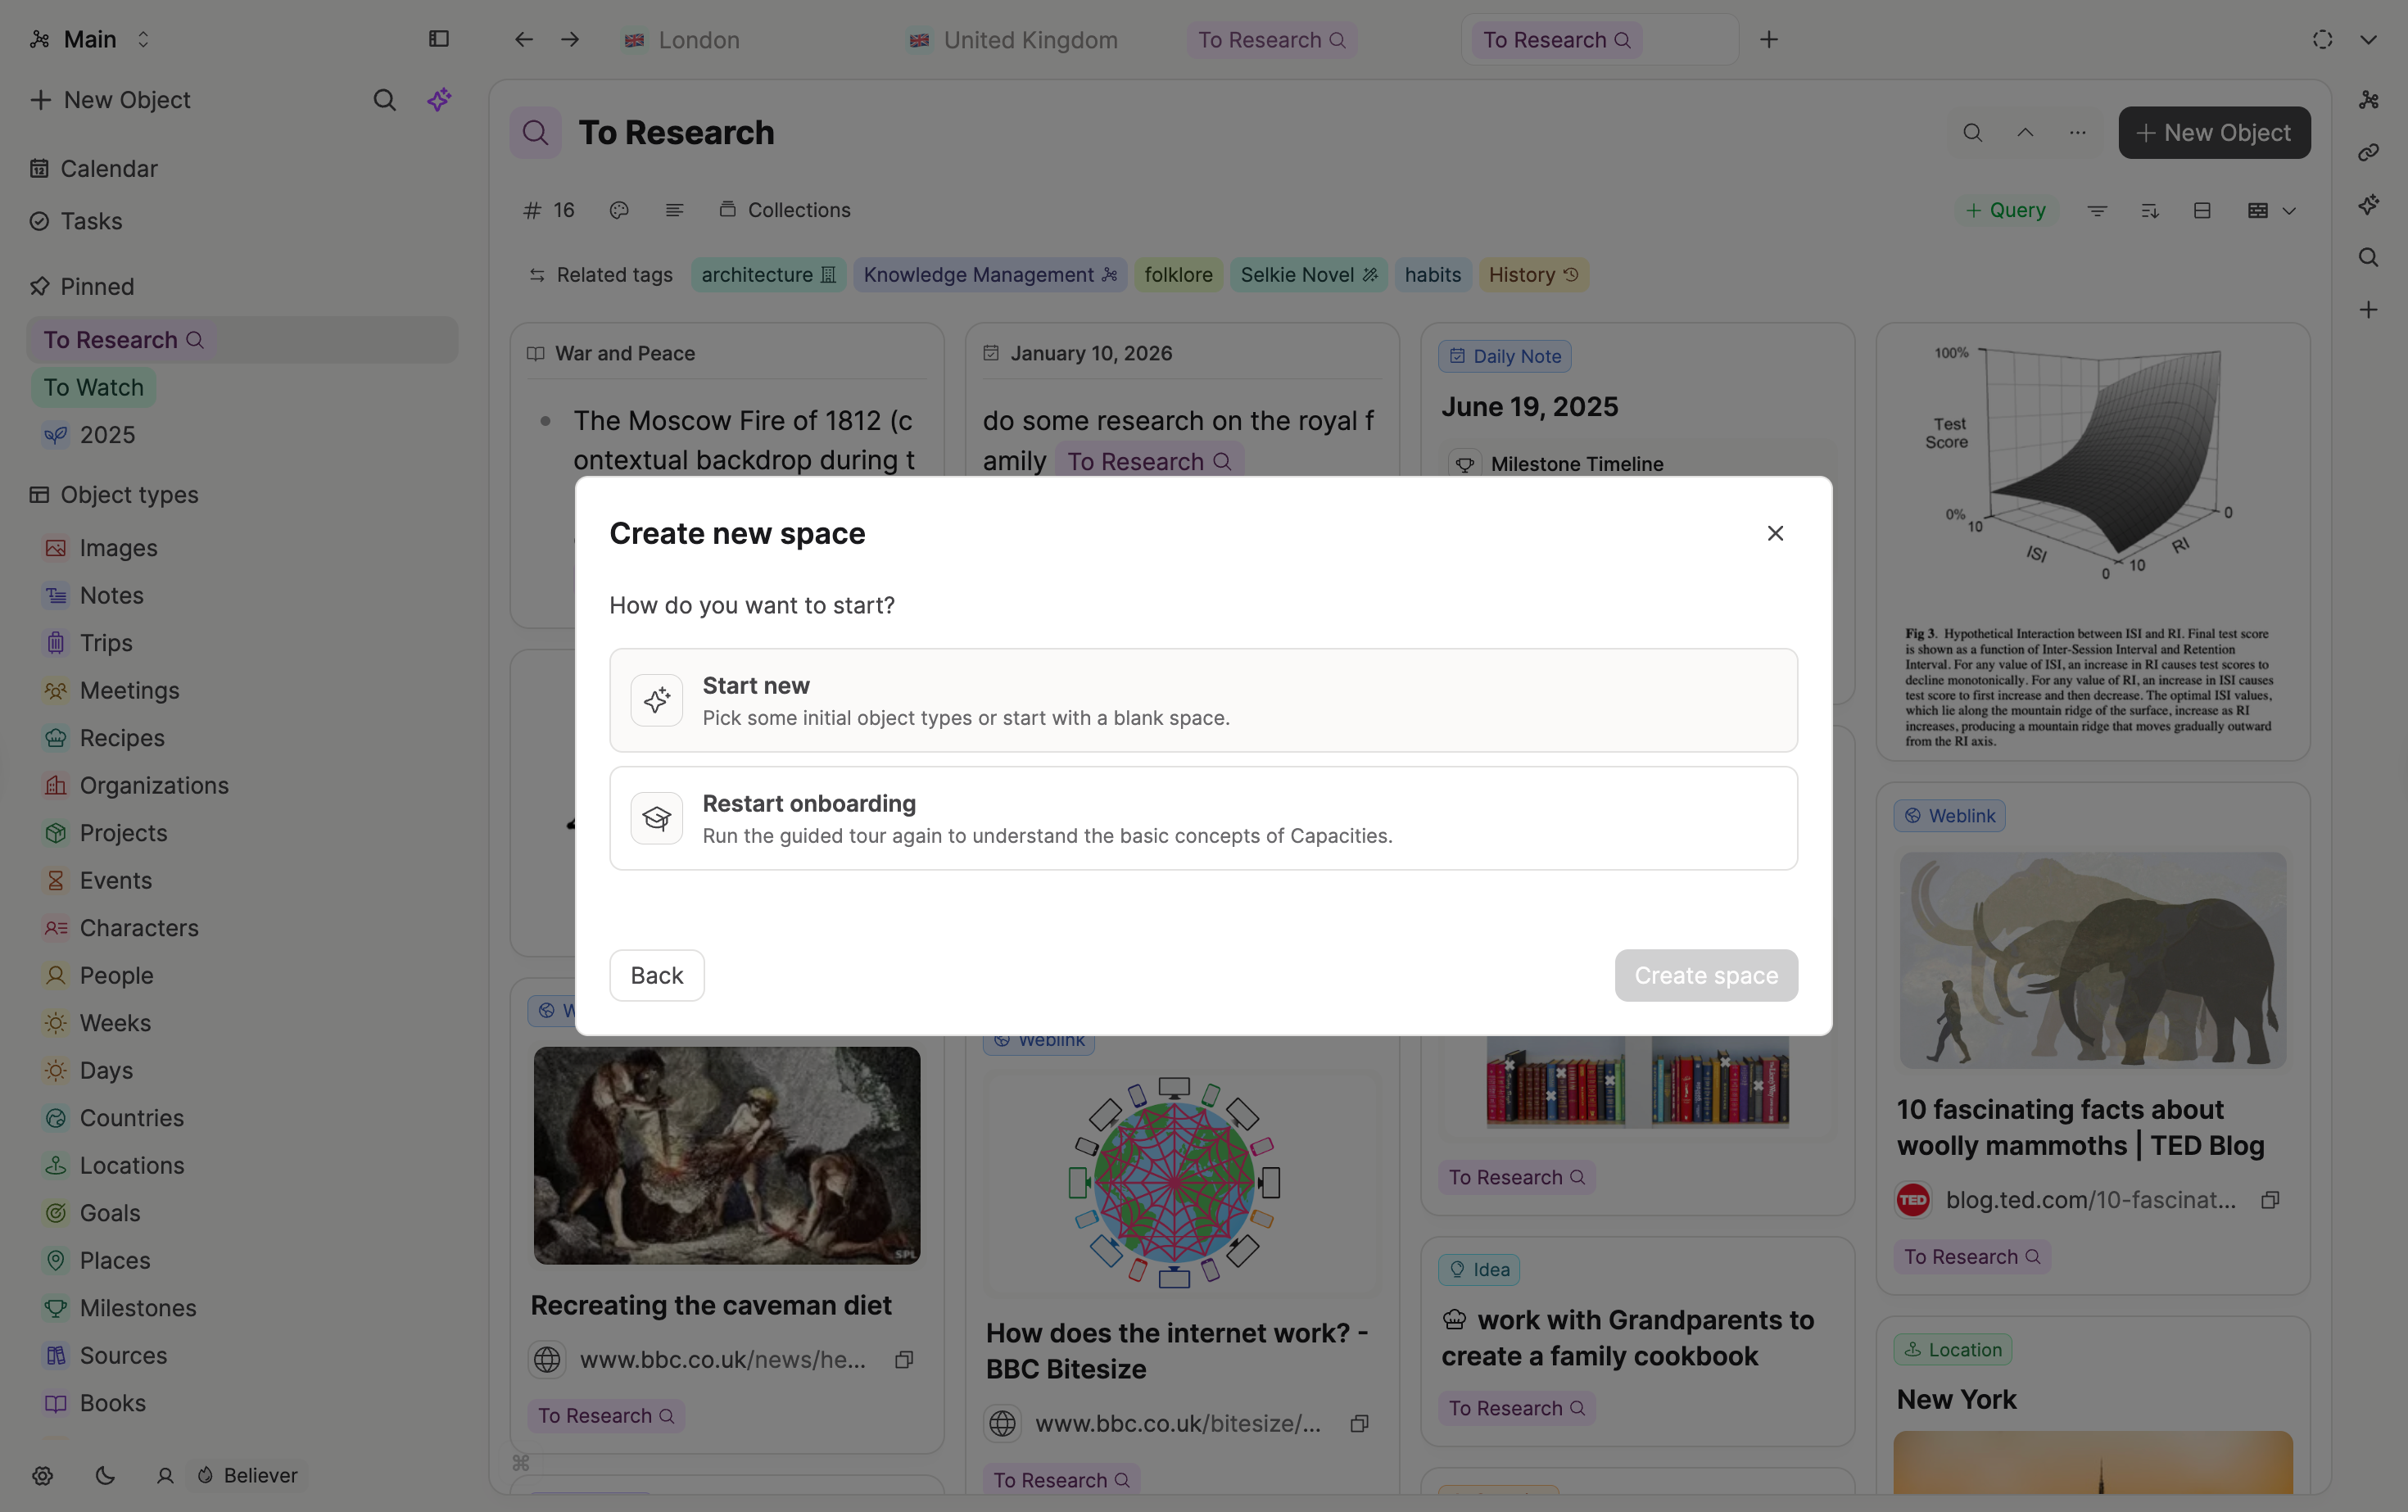Close the Create new space dialog
The width and height of the screenshot is (2408, 1512).
[x=1775, y=533]
